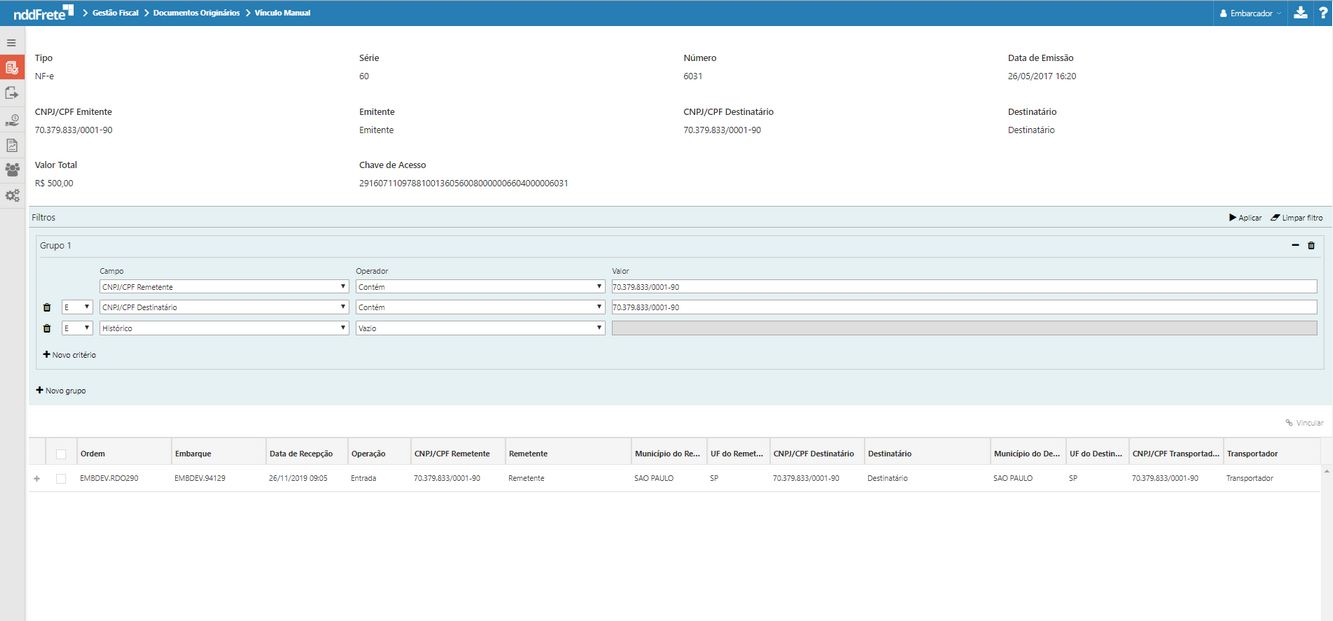
Task: Toggle the select-all header checkbox
Action: 61,454
